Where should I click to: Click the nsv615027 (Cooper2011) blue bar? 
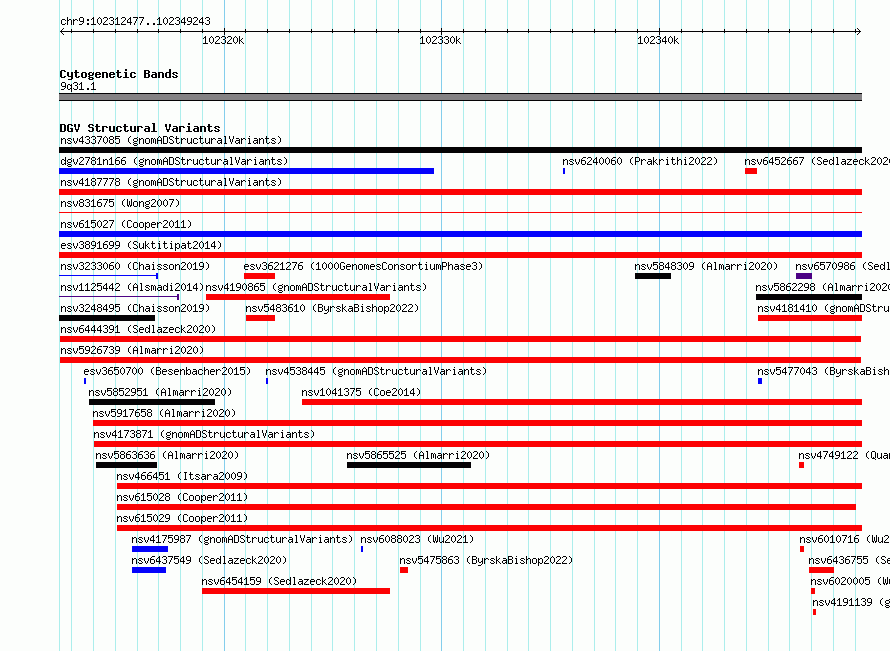tap(460, 234)
